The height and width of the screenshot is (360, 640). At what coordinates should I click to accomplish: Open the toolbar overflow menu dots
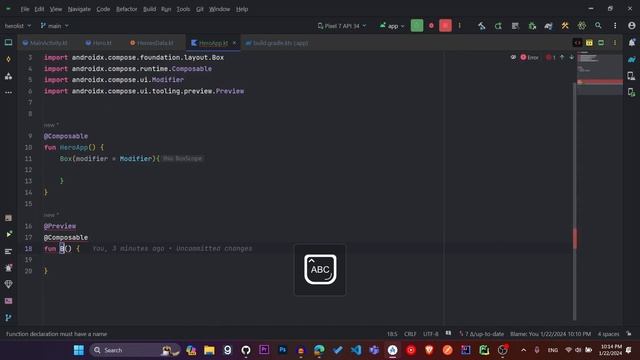[x=615, y=26]
